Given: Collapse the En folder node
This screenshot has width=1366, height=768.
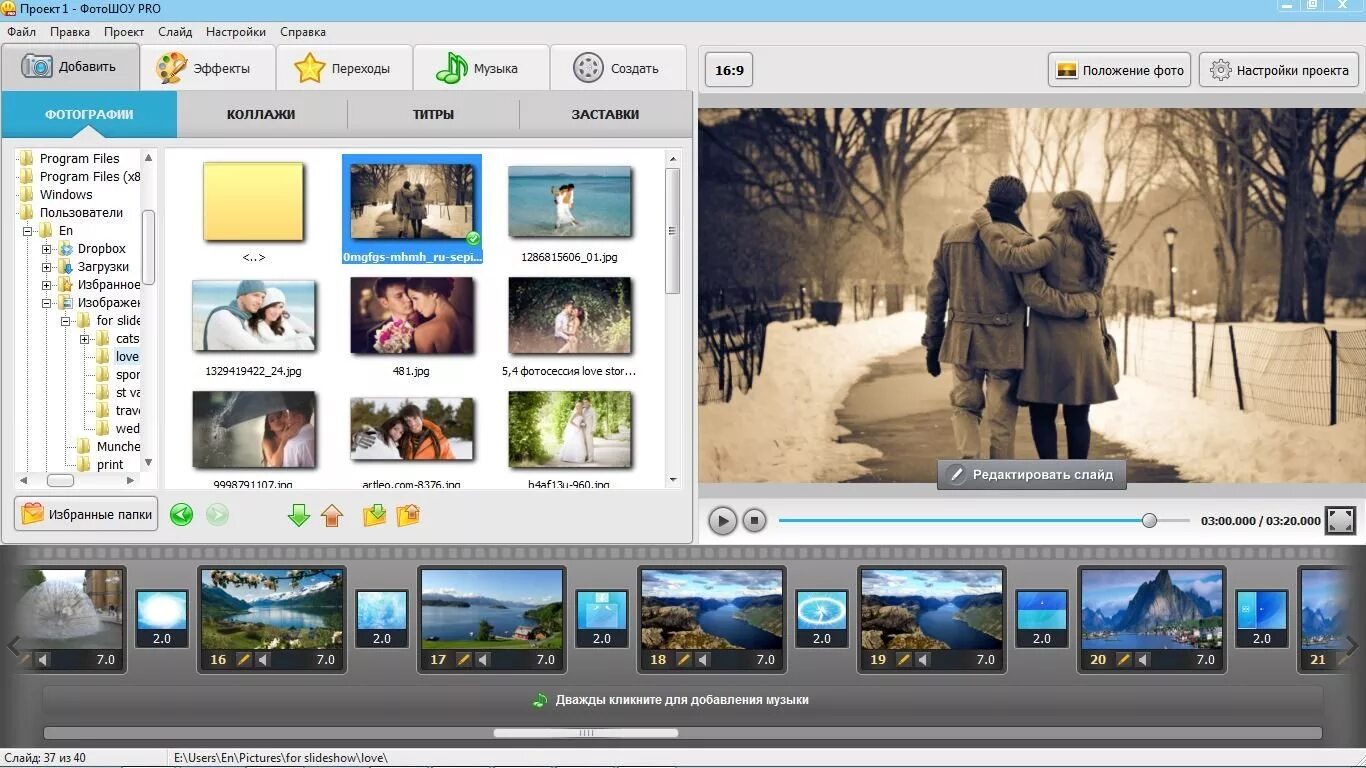Looking at the screenshot, I should [x=29, y=231].
